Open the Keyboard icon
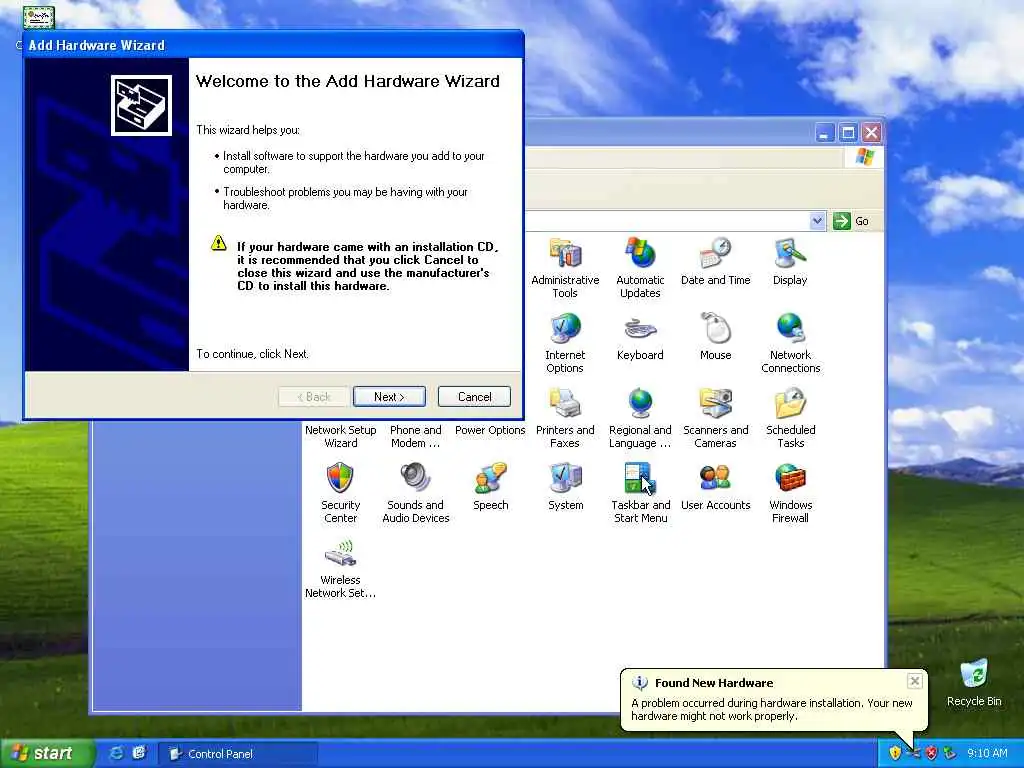 coord(640,328)
